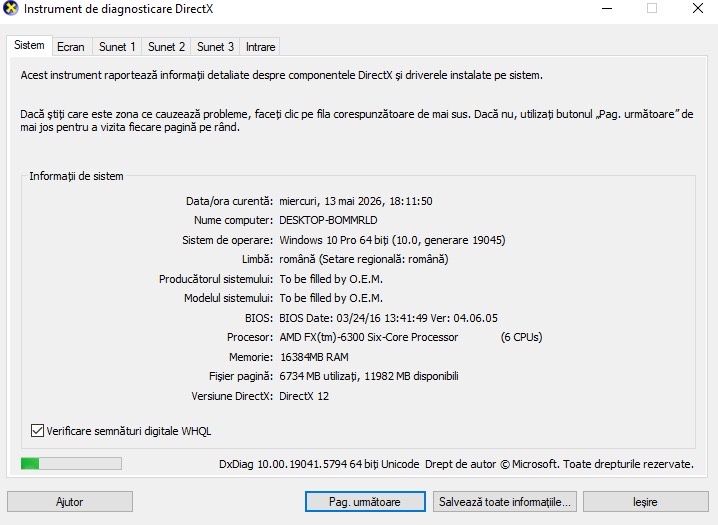Click the Fișier pagină label
This screenshot has height=525, width=718.
click(x=241, y=376)
